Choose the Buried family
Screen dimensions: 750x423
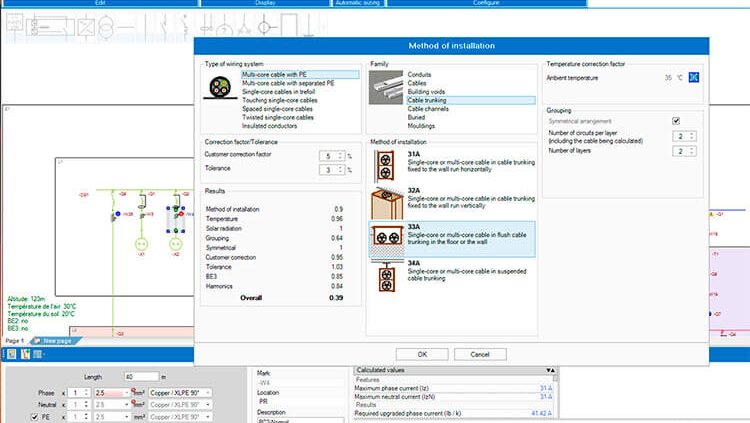coord(416,118)
